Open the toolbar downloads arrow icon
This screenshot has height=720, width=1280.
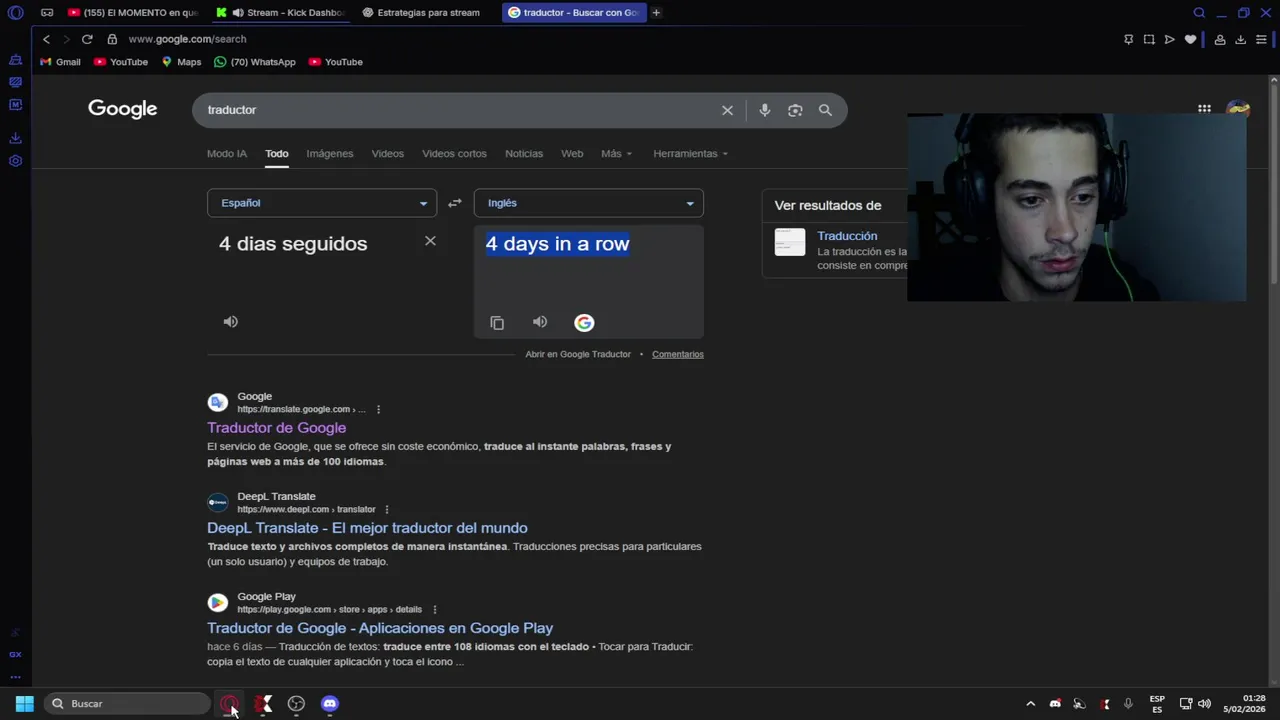1240,39
